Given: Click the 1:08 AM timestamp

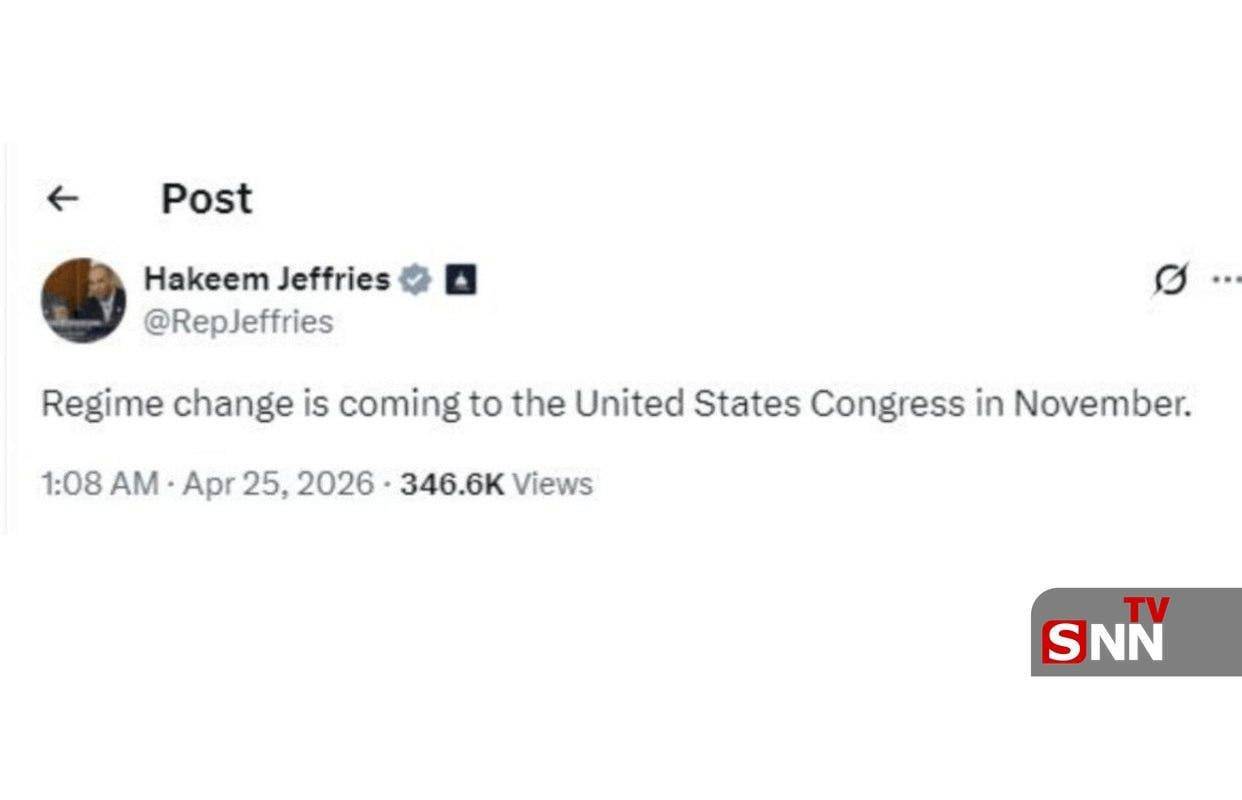Looking at the screenshot, I should [99, 485].
